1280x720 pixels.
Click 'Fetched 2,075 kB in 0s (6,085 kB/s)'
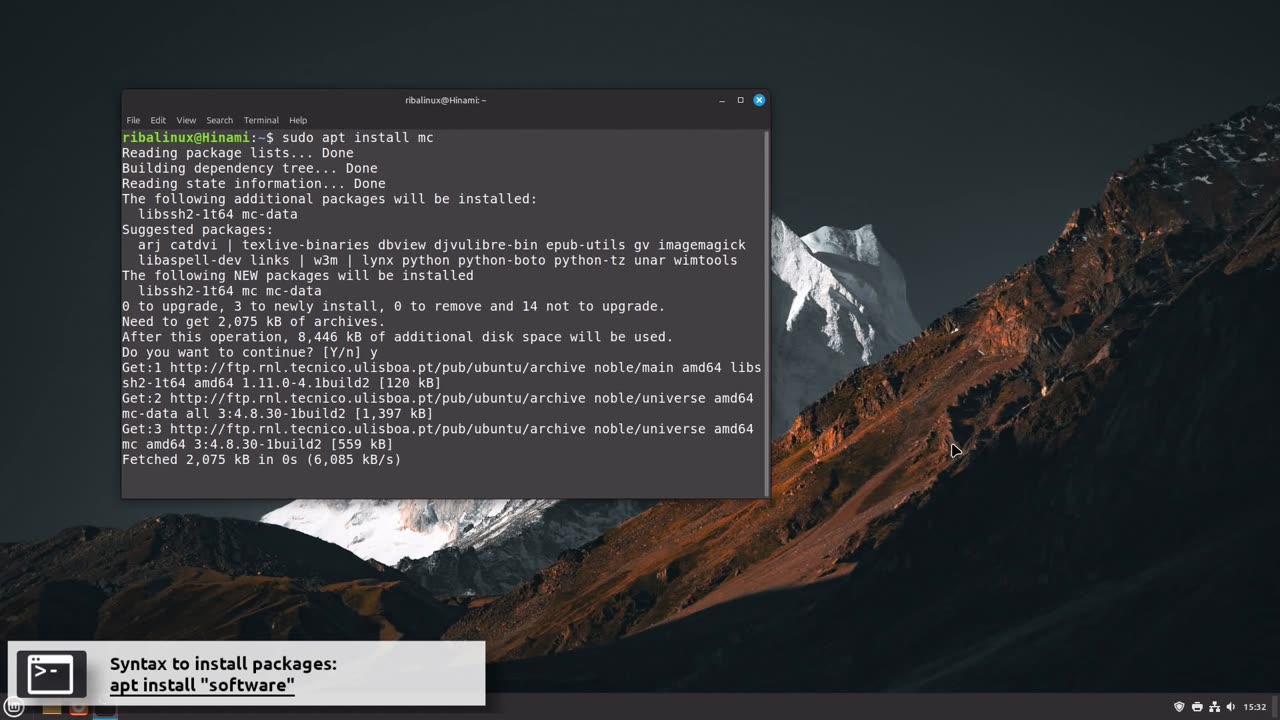click(262, 460)
